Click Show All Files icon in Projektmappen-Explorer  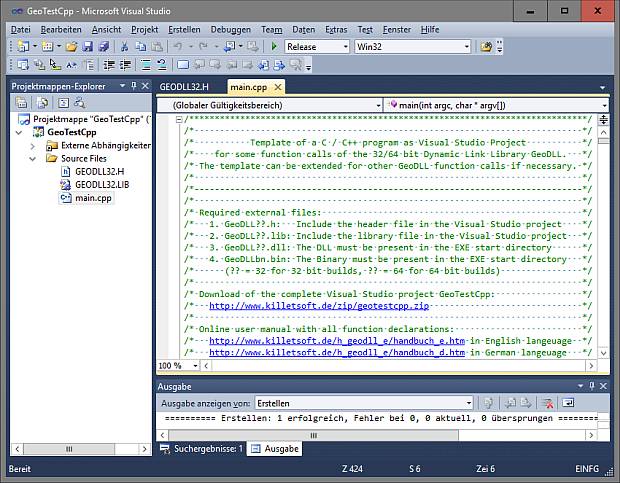pyautogui.click(x=42, y=103)
